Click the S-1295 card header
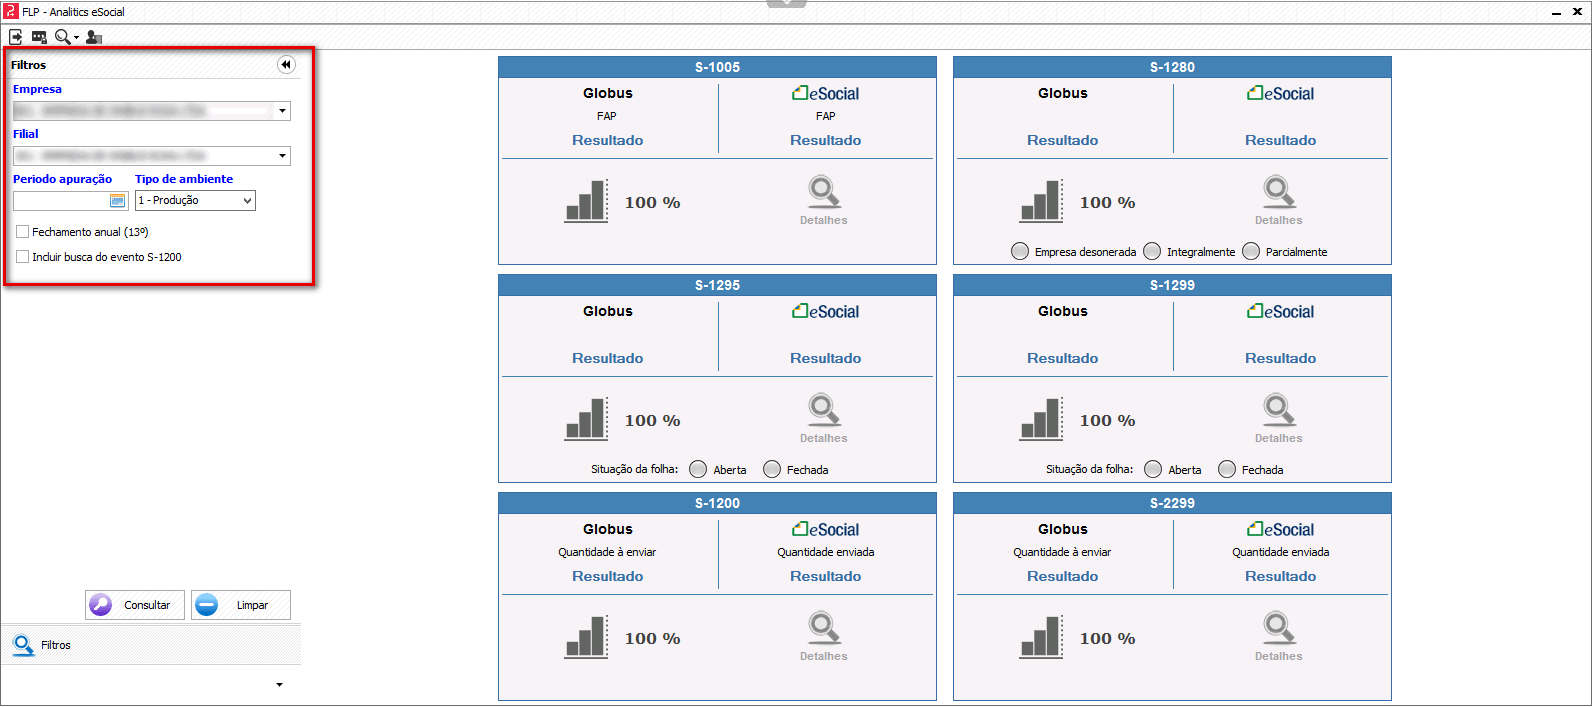This screenshot has height=707, width=1592. (x=718, y=285)
